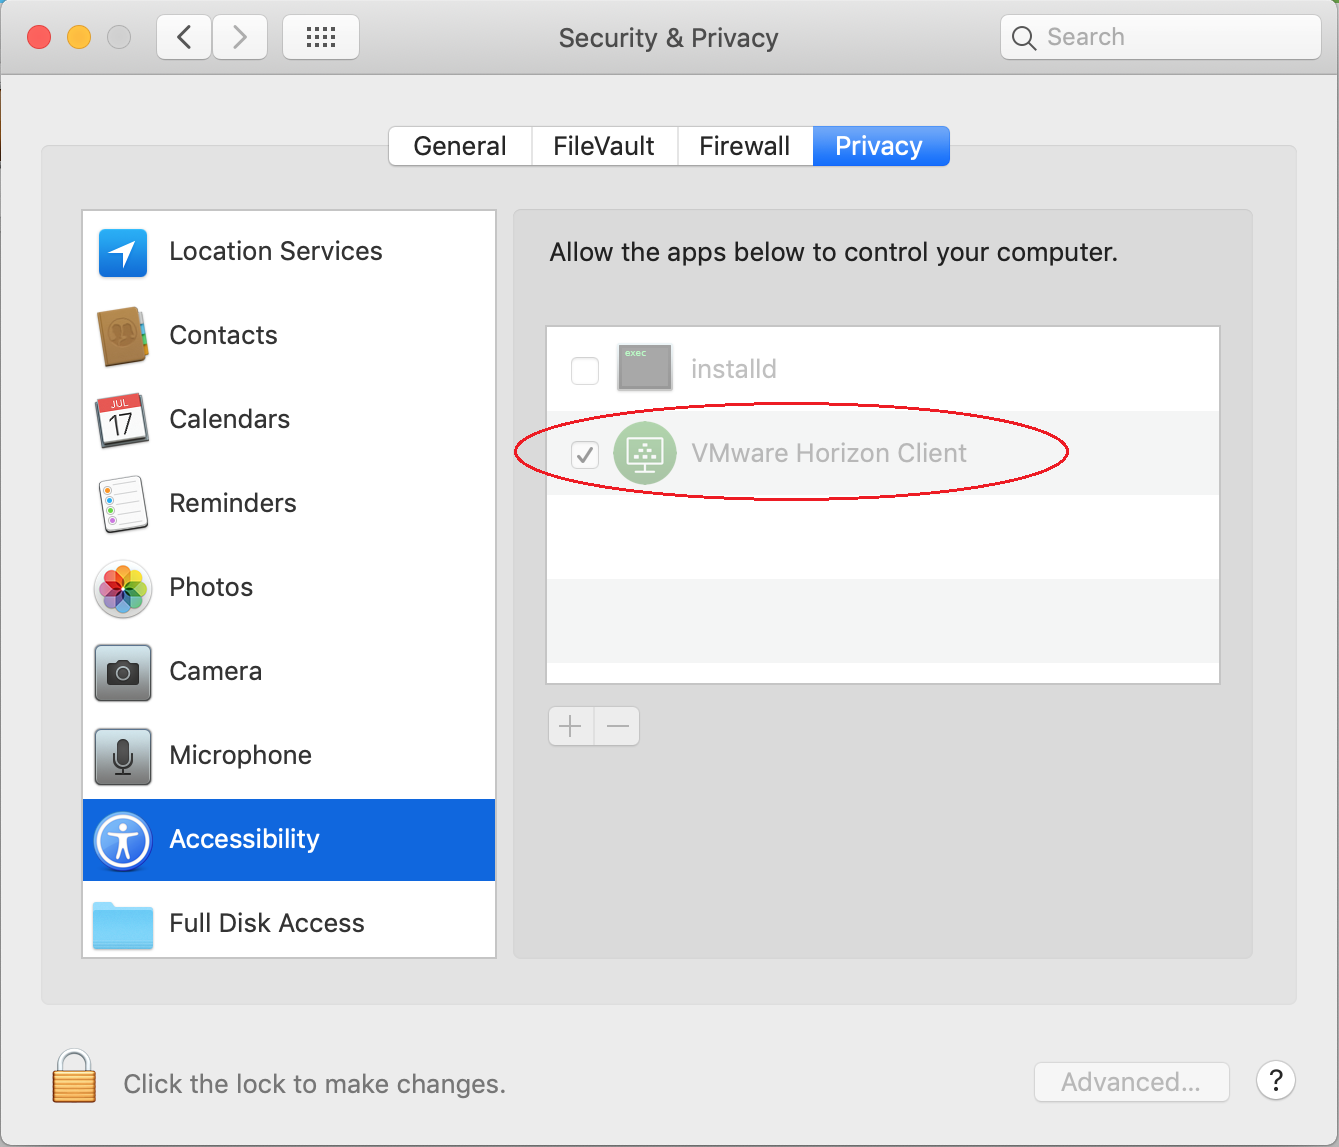1339x1147 pixels.
Task: Select the Reminders icon
Action: click(x=122, y=505)
